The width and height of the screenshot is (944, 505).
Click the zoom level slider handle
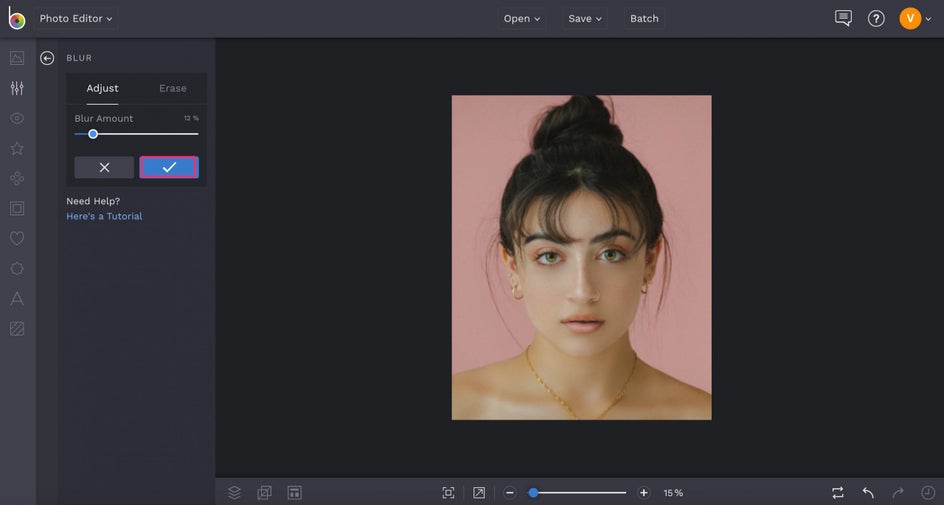(x=533, y=492)
